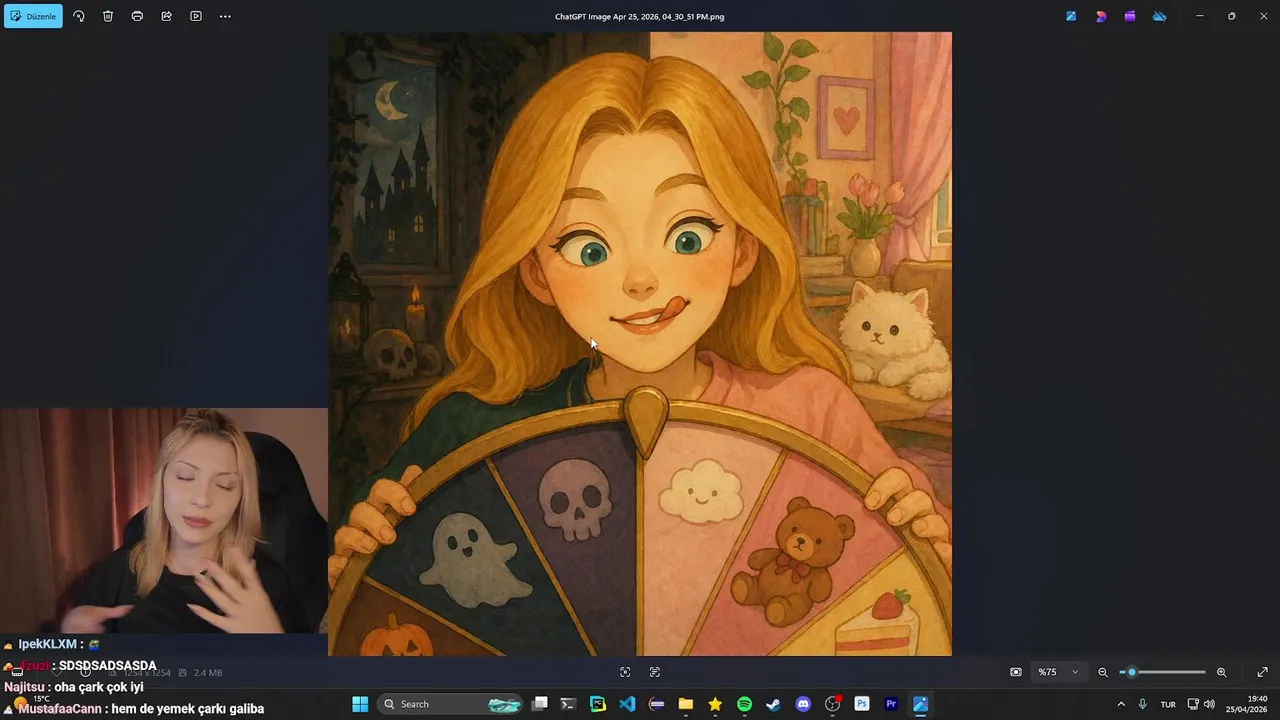
Task: Open Spotify from the taskbar
Action: (x=744, y=704)
